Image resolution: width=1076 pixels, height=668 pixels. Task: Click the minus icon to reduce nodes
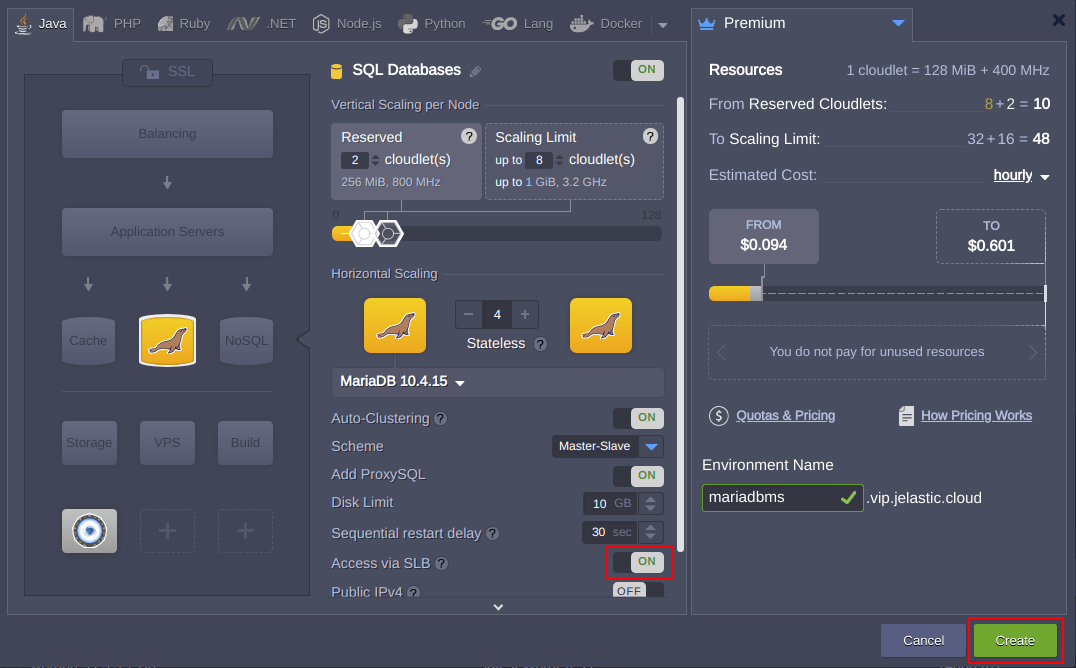pyautogui.click(x=469, y=315)
